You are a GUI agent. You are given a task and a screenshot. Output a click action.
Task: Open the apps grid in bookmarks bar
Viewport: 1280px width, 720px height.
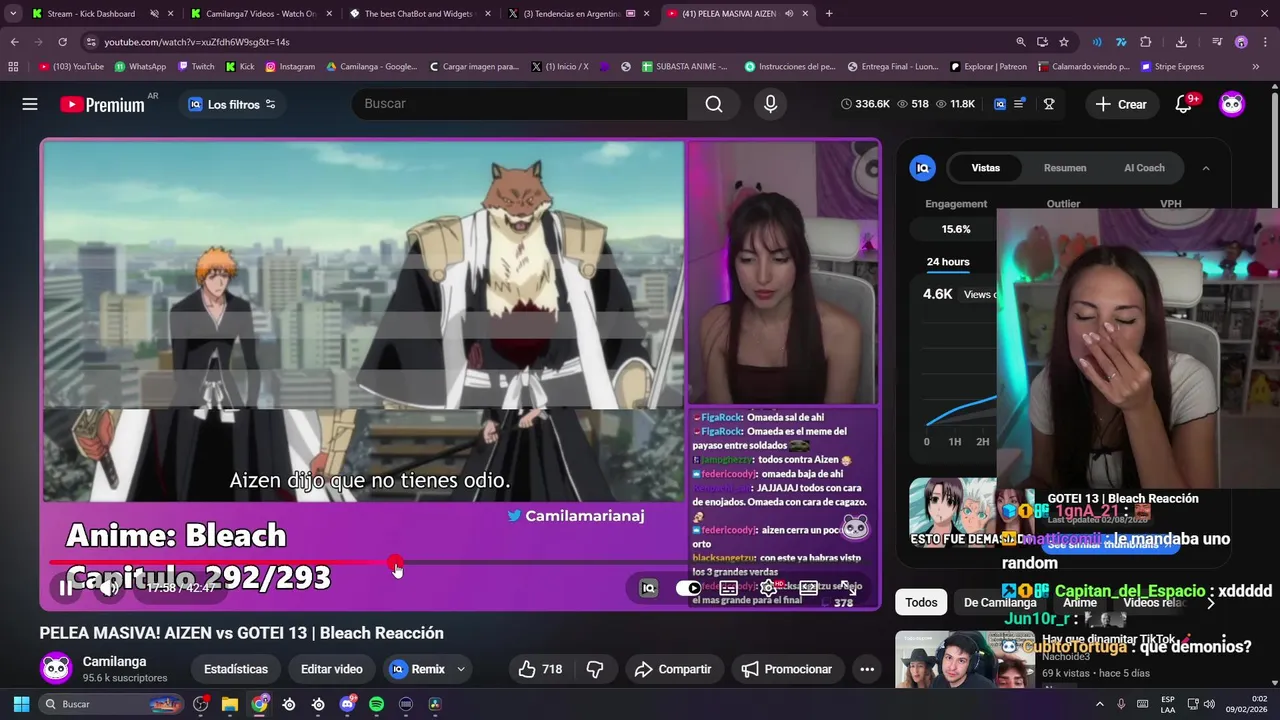coord(13,67)
